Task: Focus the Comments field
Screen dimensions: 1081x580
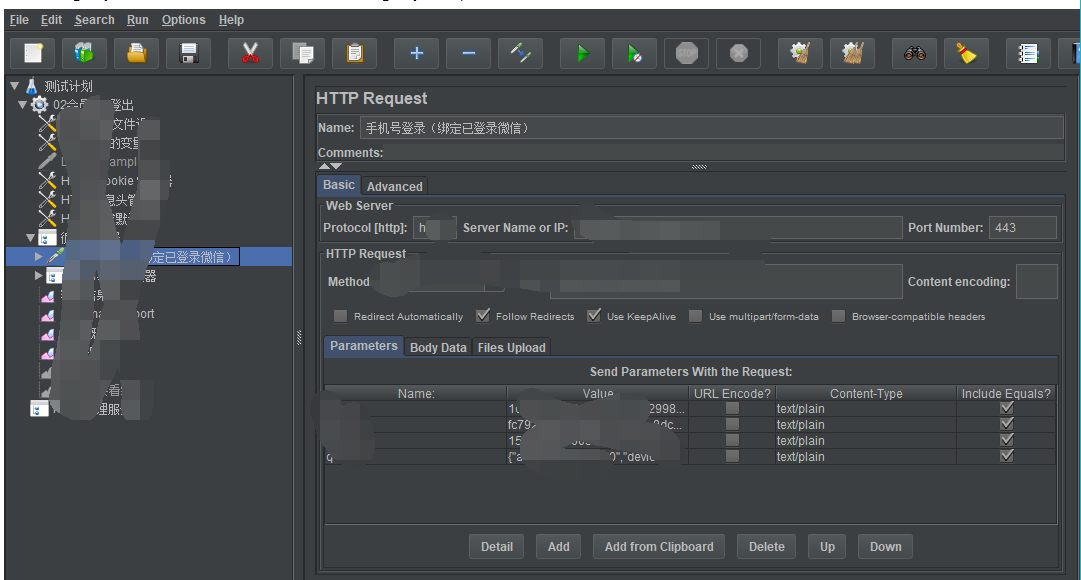Action: [724, 152]
